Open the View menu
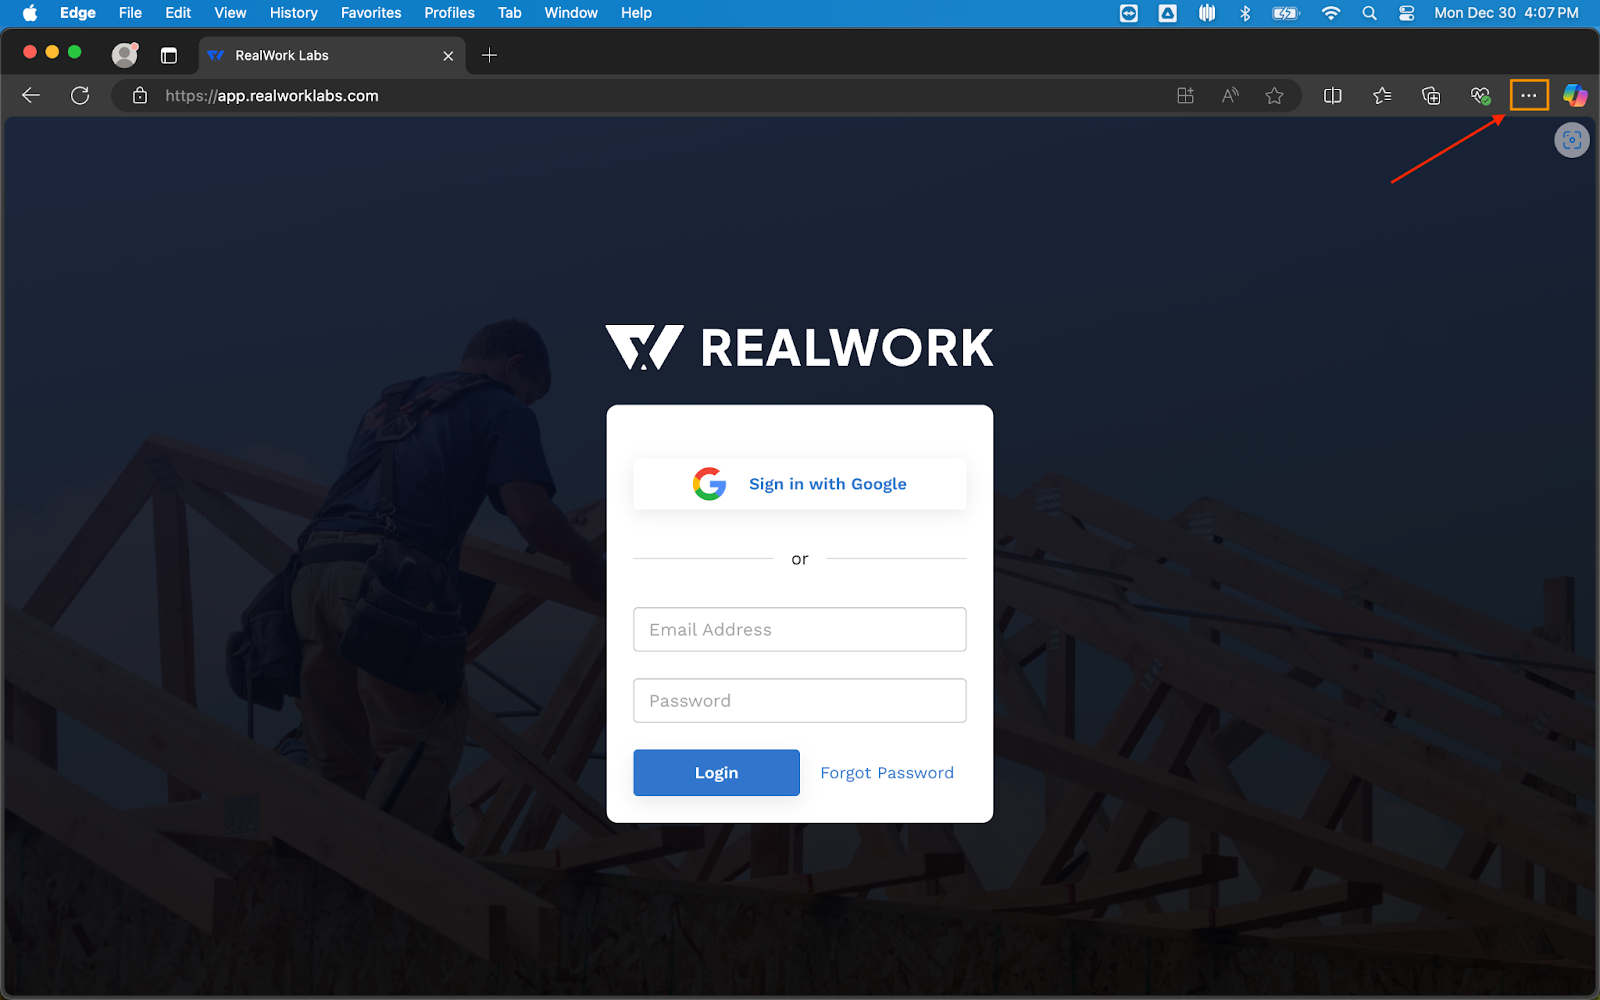This screenshot has height=1000, width=1600. (x=230, y=13)
